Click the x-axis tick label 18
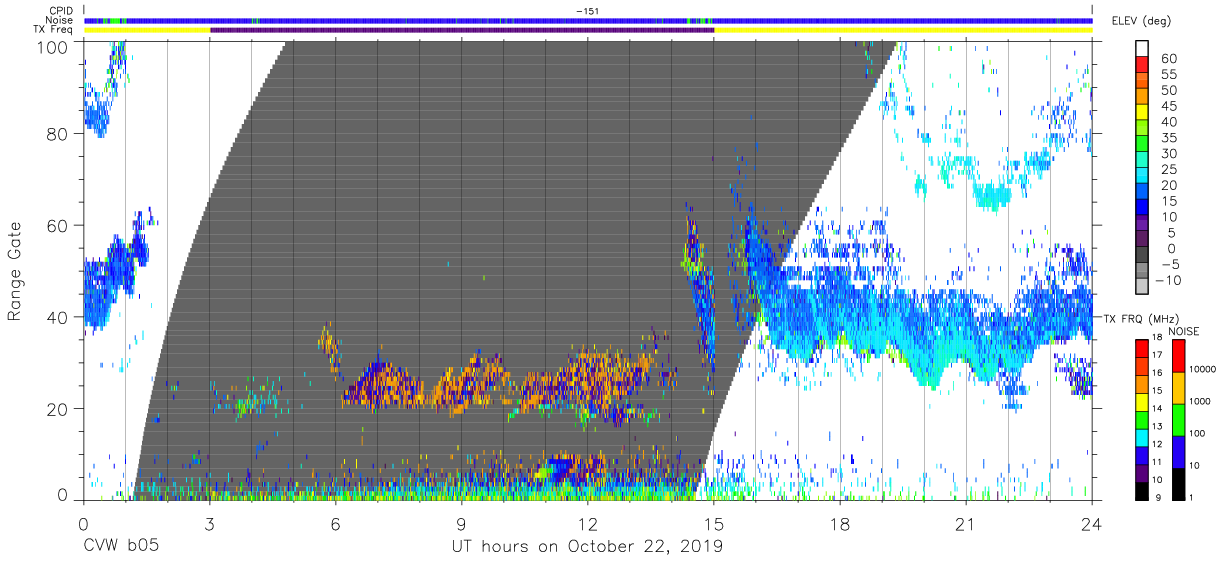Screen dimensions: 1228x567 840,523
